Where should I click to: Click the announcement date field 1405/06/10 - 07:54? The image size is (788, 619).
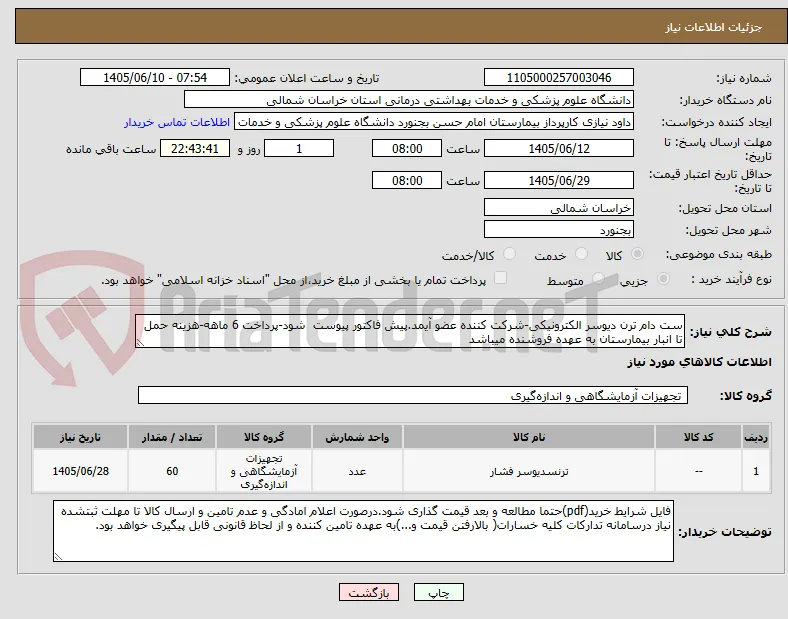pos(155,77)
